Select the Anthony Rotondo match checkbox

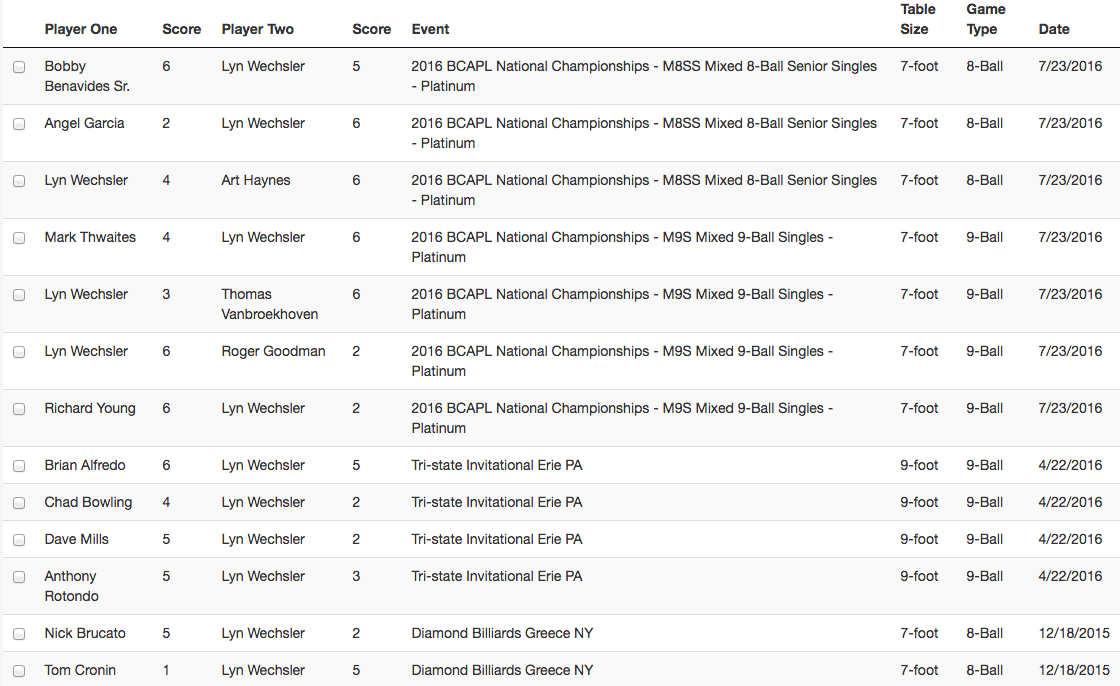pos(19,577)
